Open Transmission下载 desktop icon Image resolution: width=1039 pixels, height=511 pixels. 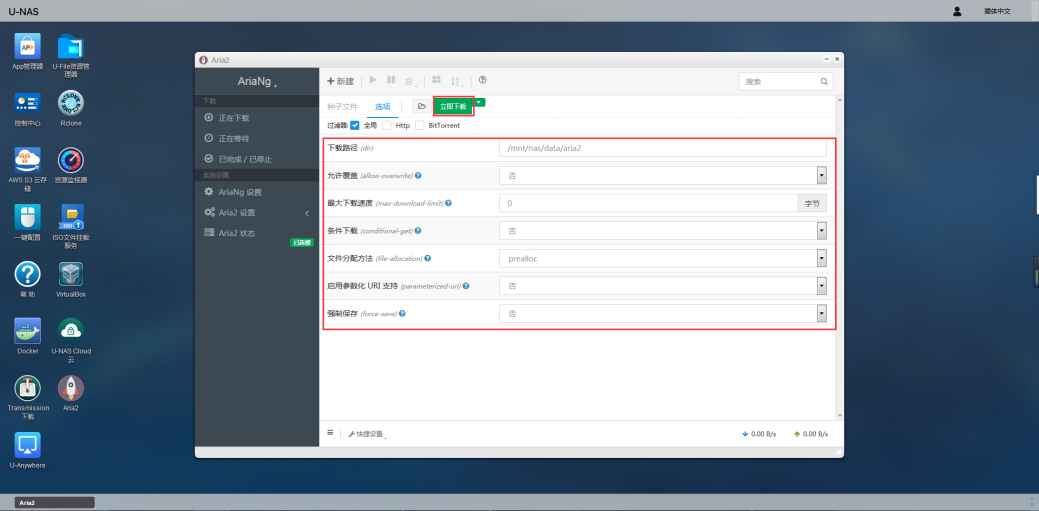[x=27, y=388]
